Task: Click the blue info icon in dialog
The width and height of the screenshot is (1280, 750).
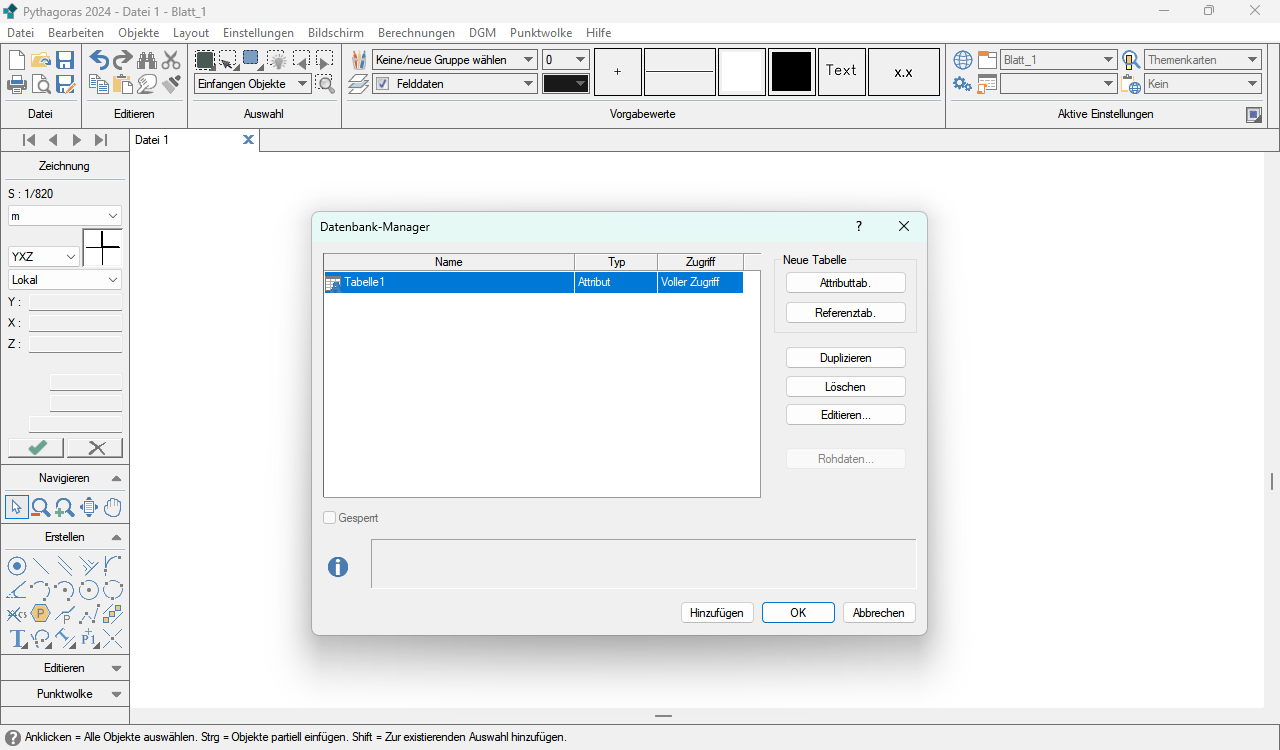Action: coord(338,567)
